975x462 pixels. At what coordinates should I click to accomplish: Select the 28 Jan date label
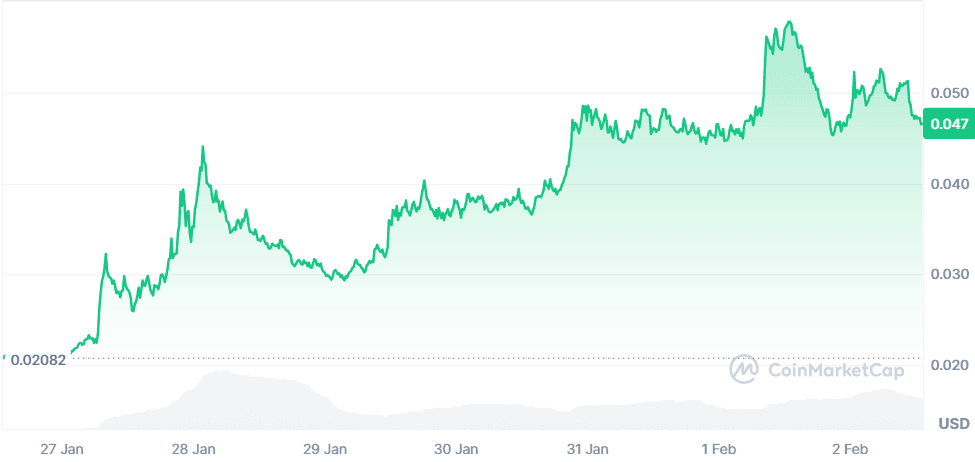coord(194,448)
